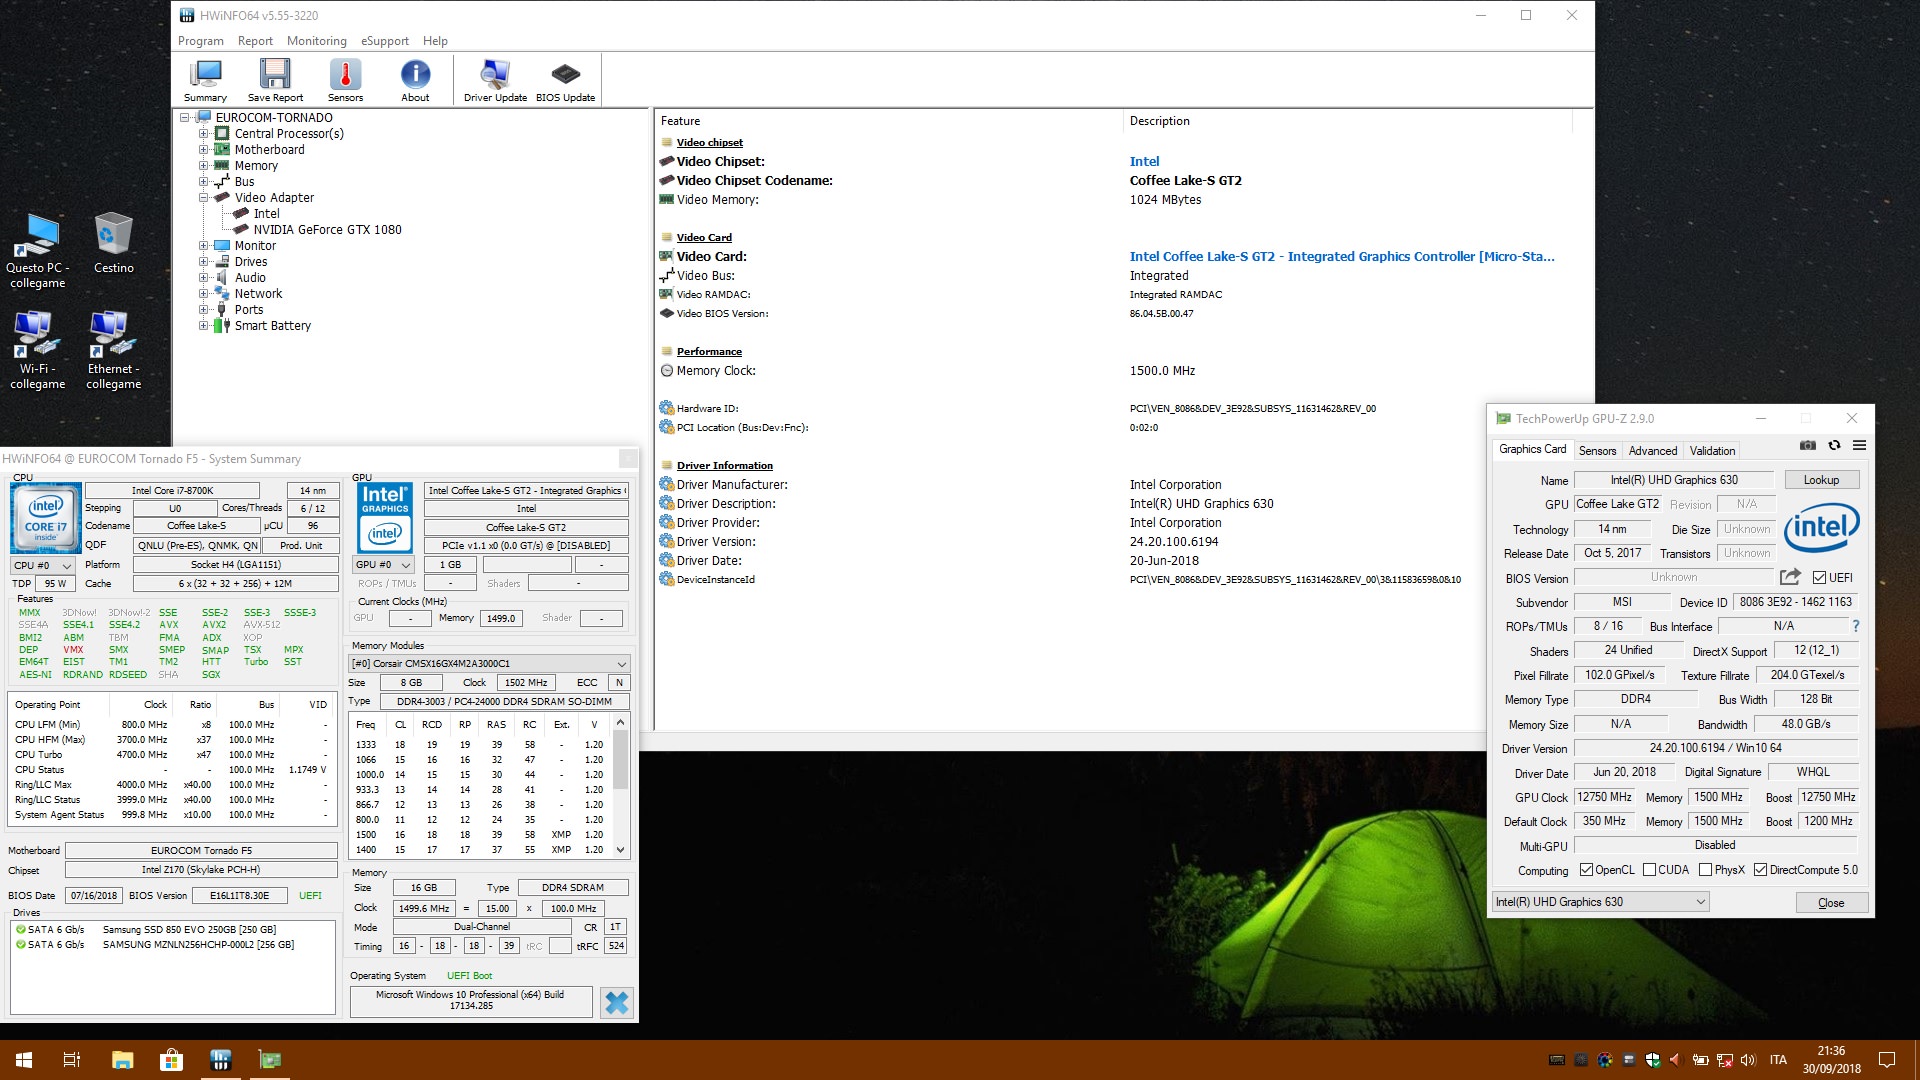Collapse the Video Adapter tree node

(x=203, y=198)
